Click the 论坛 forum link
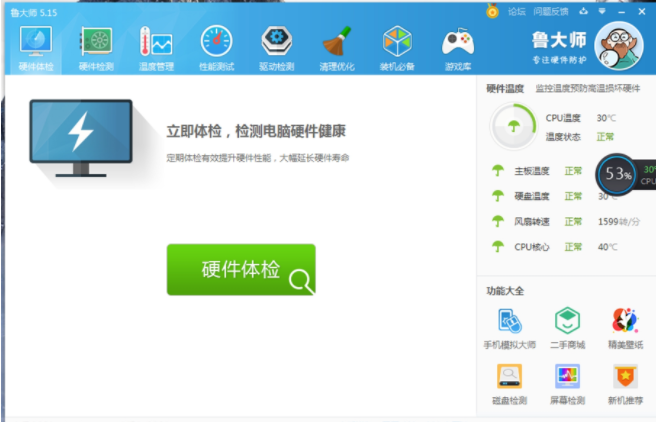The image size is (656, 422). click(x=516, y=12)
